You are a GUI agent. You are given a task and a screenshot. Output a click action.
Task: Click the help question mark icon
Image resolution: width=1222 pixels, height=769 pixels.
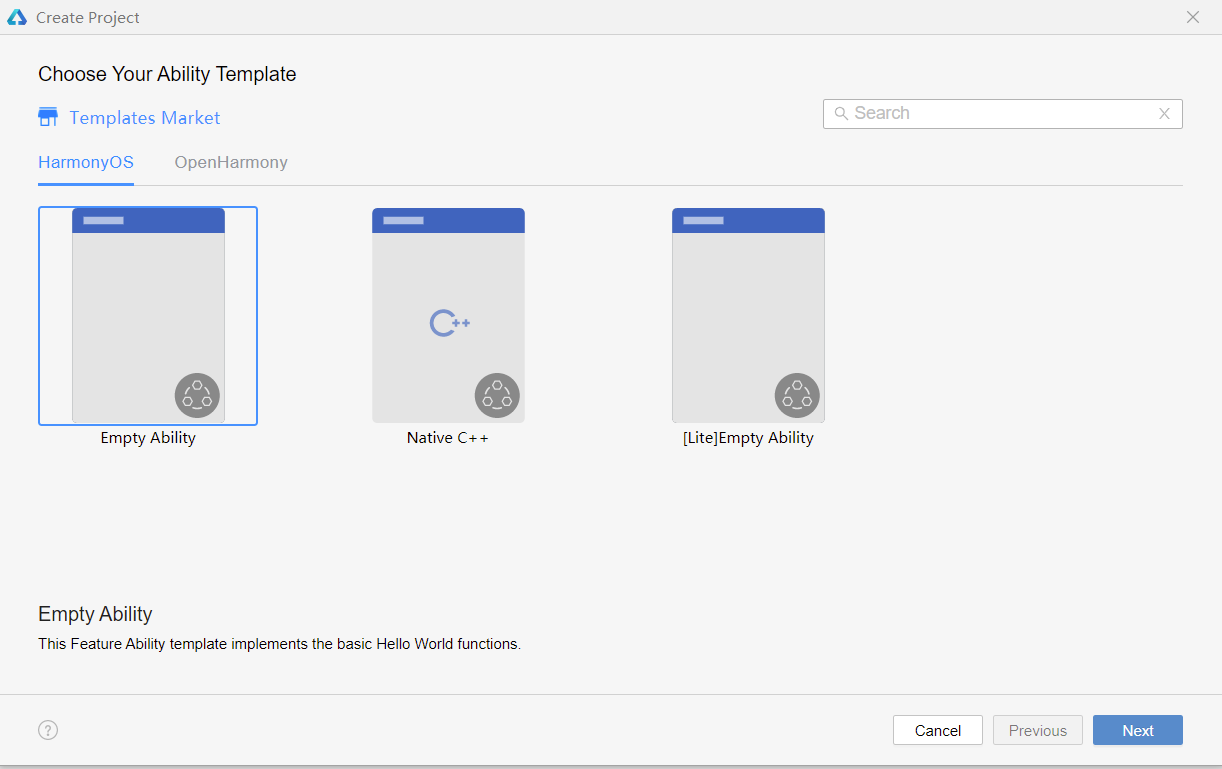[x=48, y=730]
